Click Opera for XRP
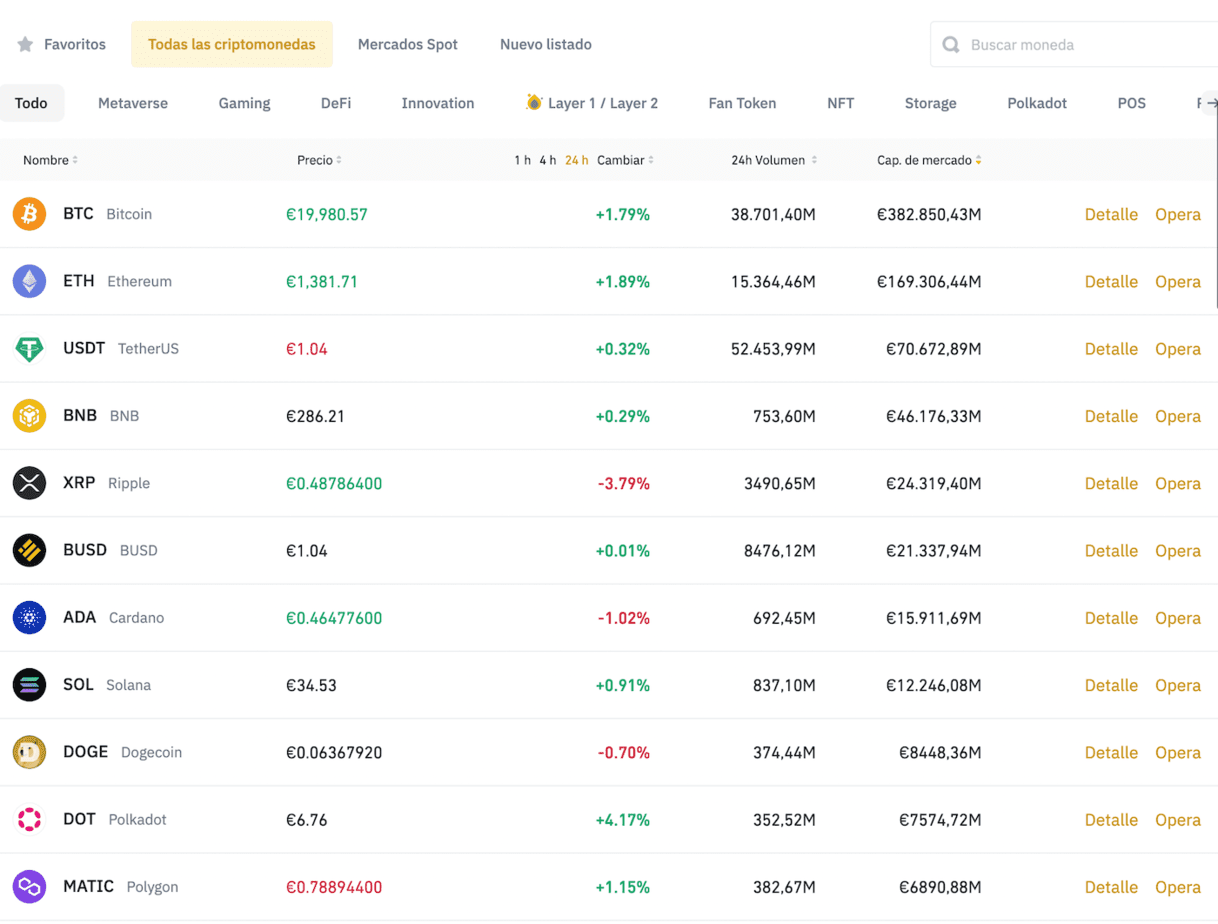The width and height of the screenshot is (1218, 924). pos(1178,483)
